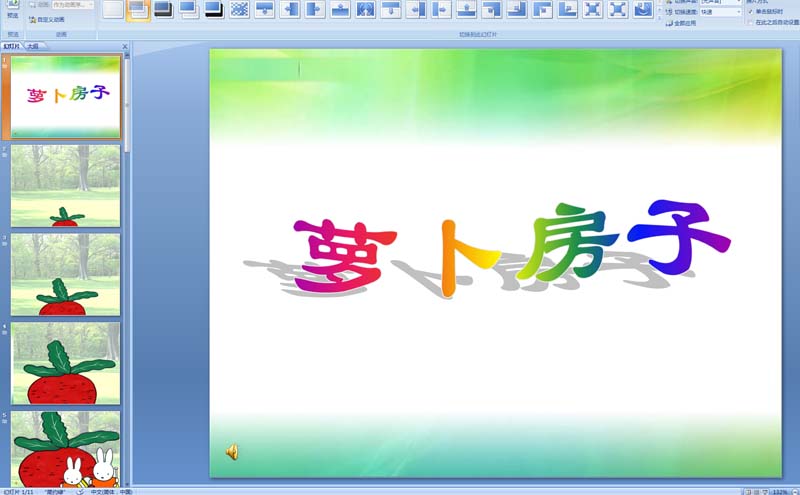The width and height of the screenshot is (800, 495).
Task: Toggle the 'On Mouse Click' (单击鼠标时) checkbox
Action: 751,12
